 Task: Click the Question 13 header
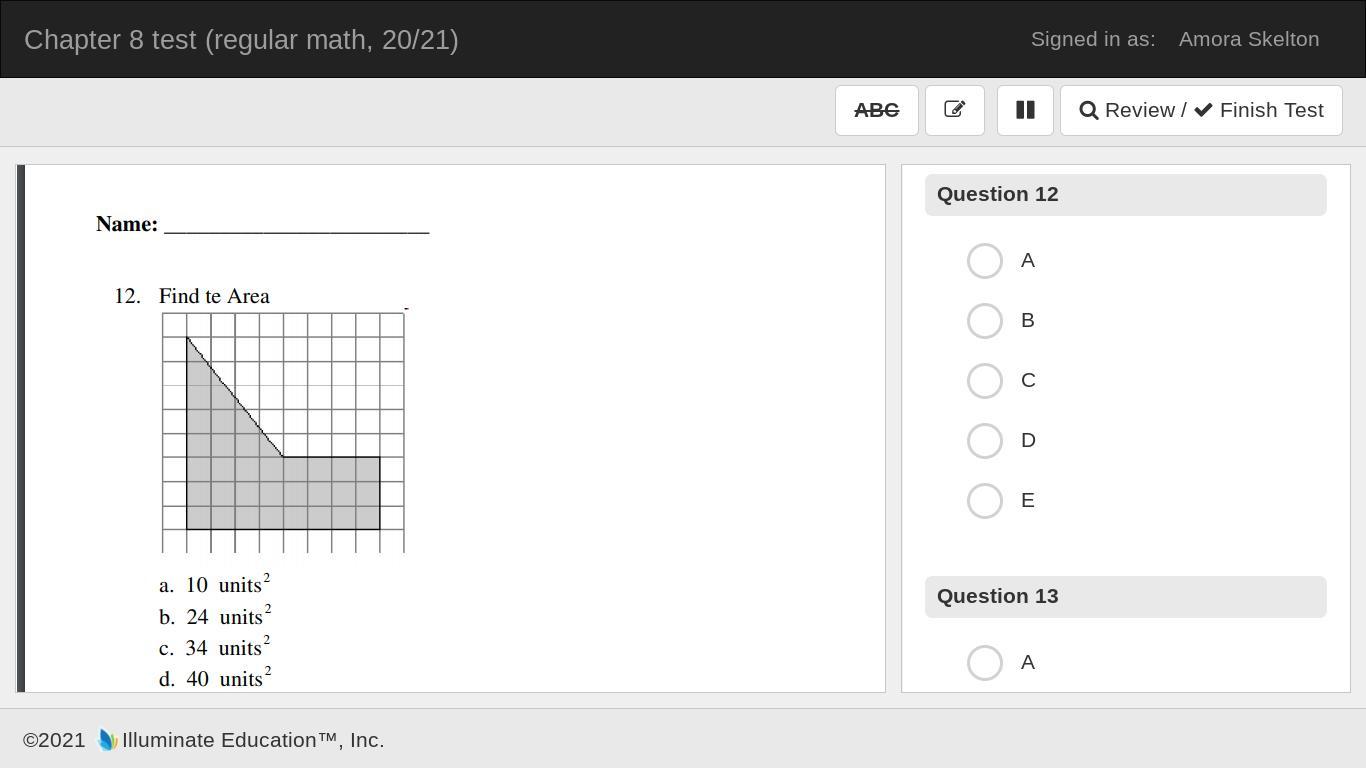point(1125,597)
